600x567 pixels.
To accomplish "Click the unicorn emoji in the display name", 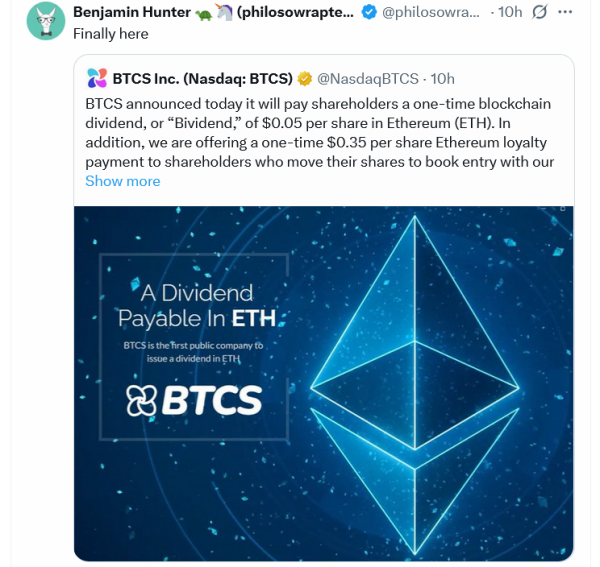I will point(225,12).
